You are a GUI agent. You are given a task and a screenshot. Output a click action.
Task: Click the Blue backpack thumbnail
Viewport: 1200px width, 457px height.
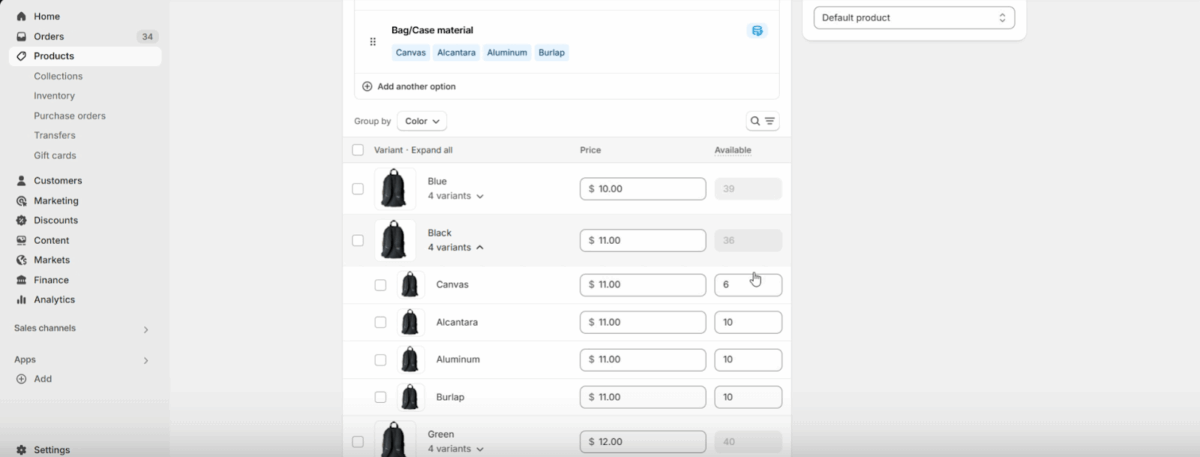point(395,189)
